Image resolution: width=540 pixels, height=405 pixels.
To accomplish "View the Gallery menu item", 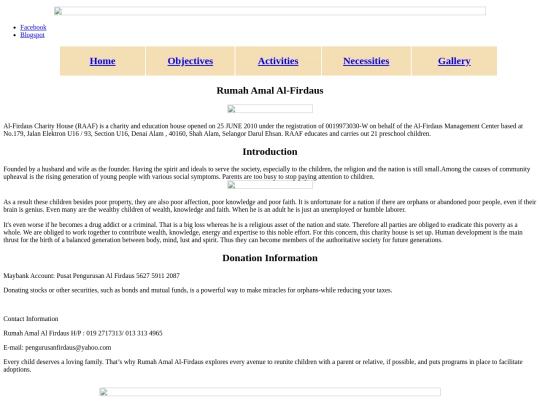I will [454, 61].
